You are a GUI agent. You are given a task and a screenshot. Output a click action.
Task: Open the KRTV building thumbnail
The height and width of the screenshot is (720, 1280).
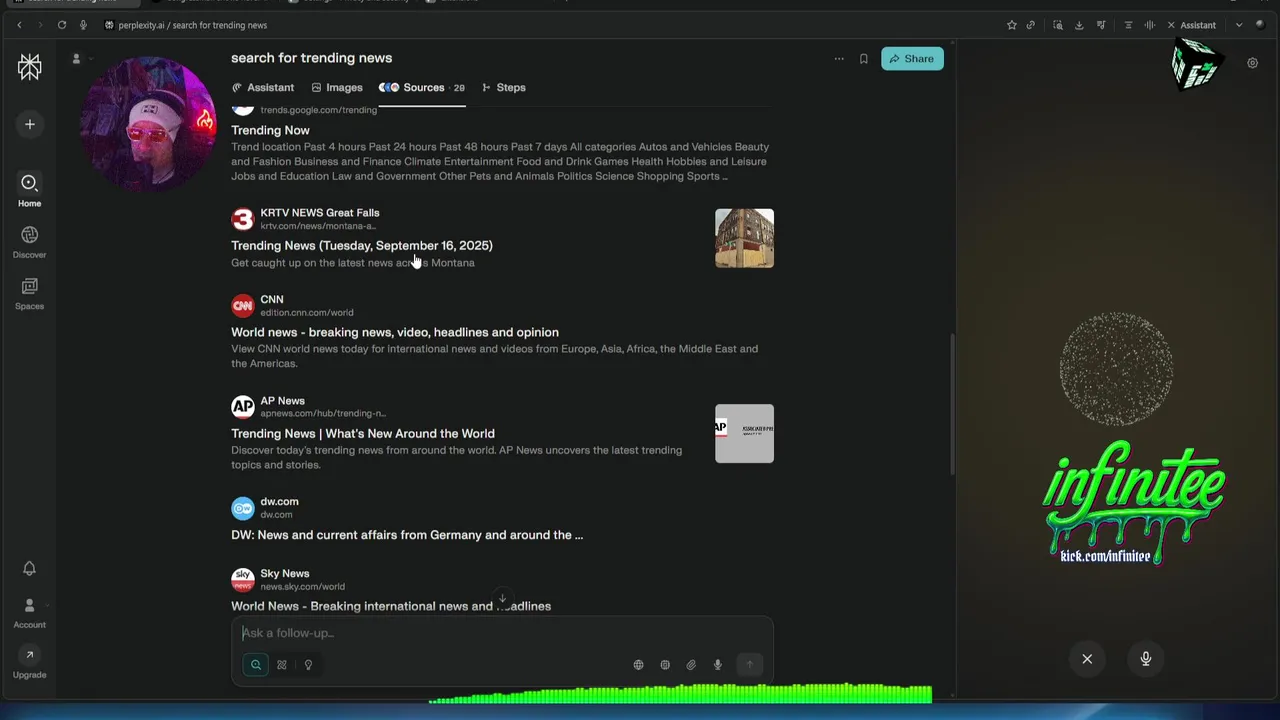[744, 238]
